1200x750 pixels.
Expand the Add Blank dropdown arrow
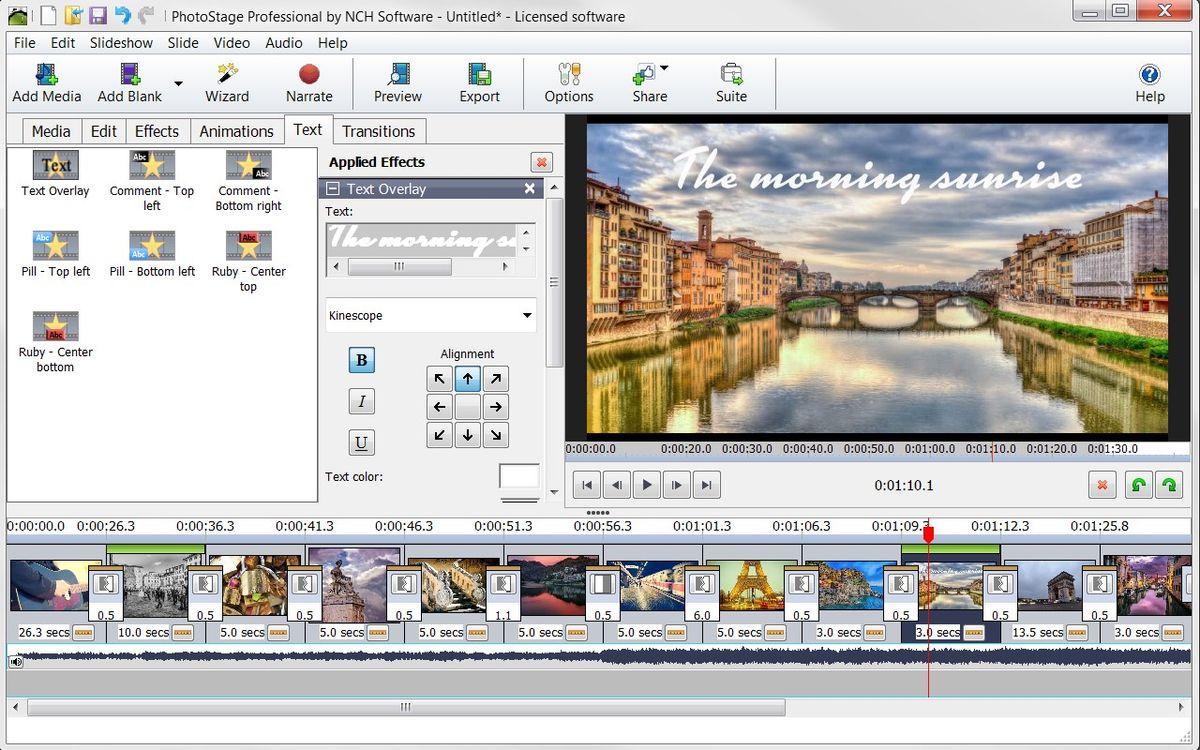coord(179,84)
